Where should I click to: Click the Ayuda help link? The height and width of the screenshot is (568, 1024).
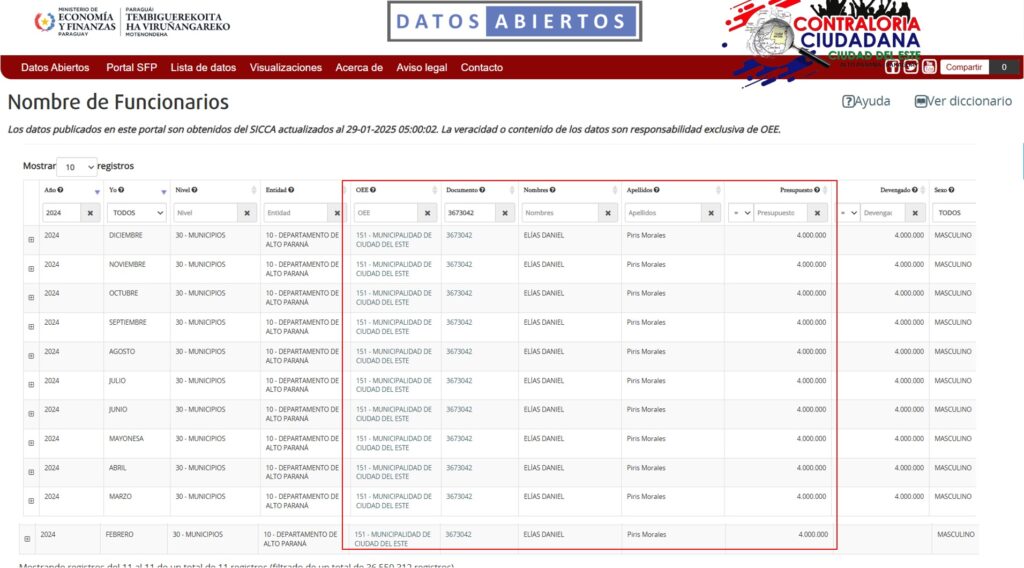[x=866, y=101]
